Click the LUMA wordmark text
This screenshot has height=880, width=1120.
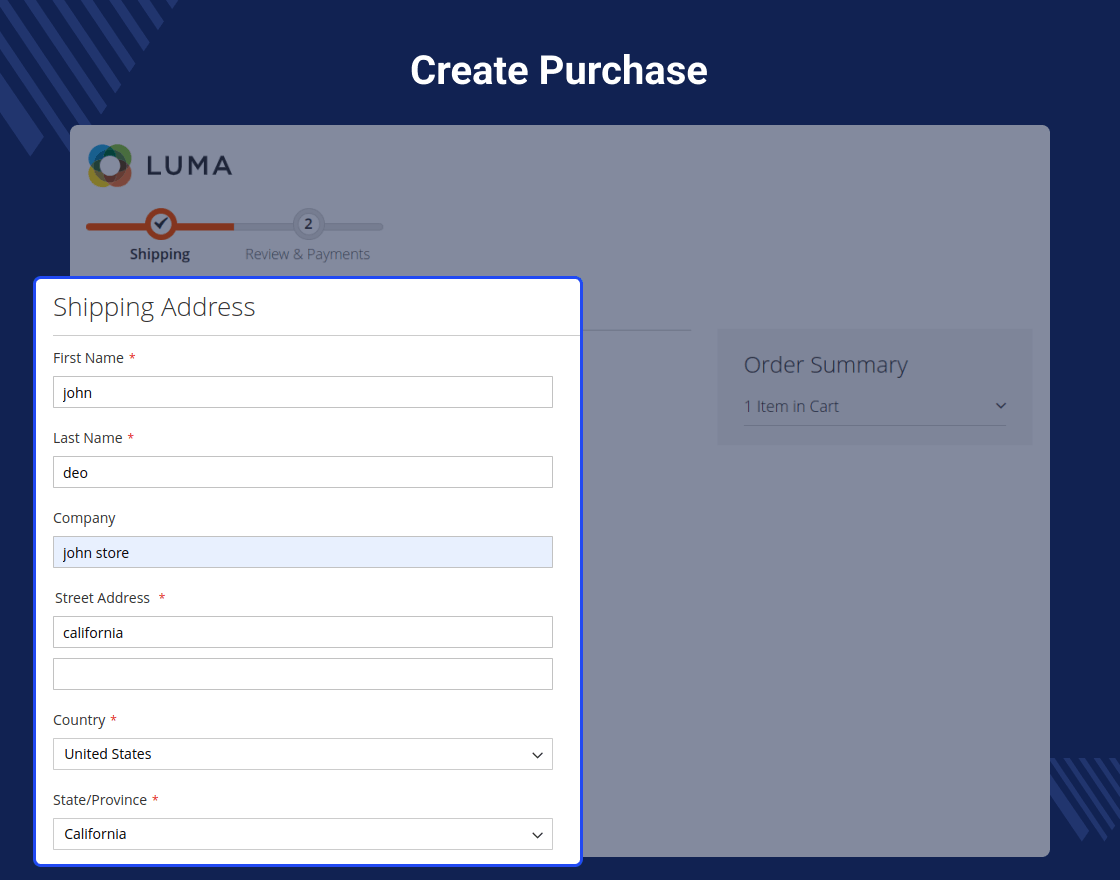(x=189, y=166)
